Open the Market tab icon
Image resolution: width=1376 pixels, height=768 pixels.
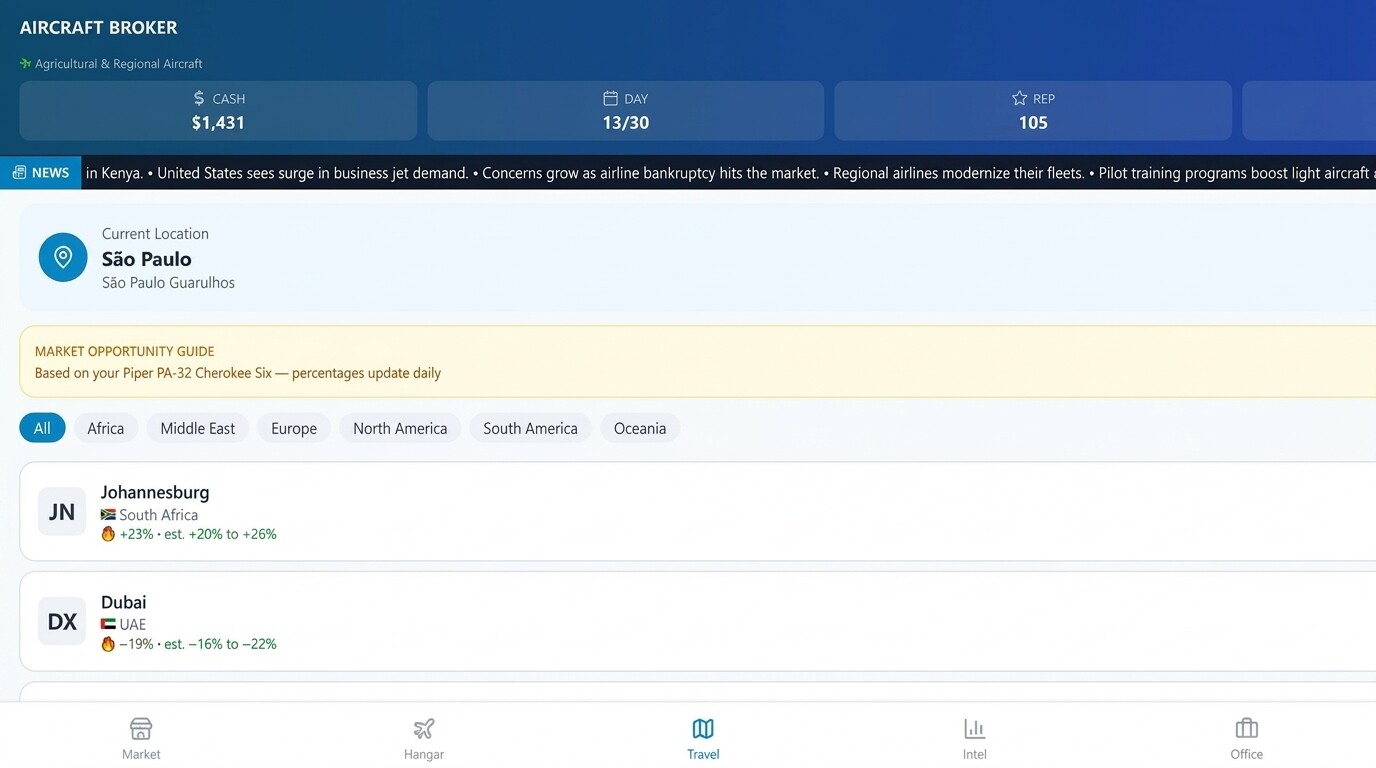tap(141, 728)
